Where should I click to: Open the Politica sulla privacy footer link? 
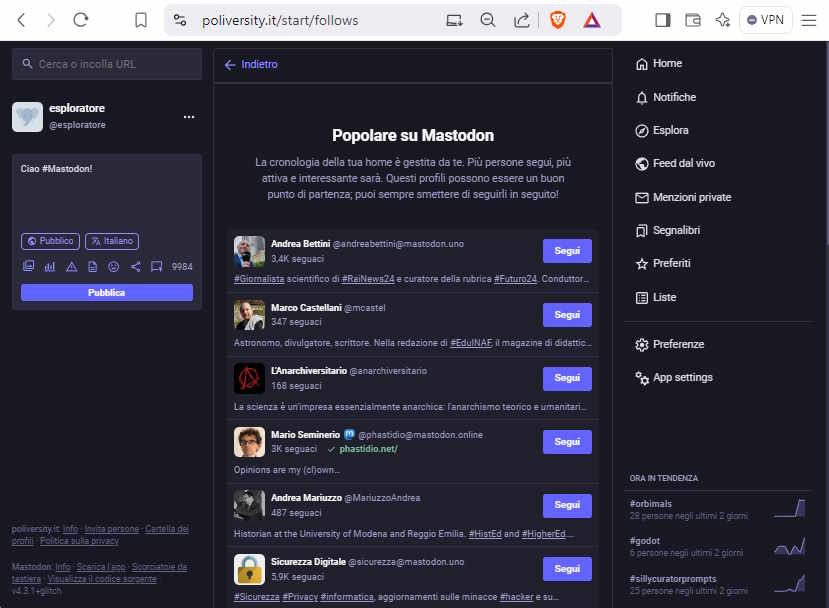coord(79,541)
